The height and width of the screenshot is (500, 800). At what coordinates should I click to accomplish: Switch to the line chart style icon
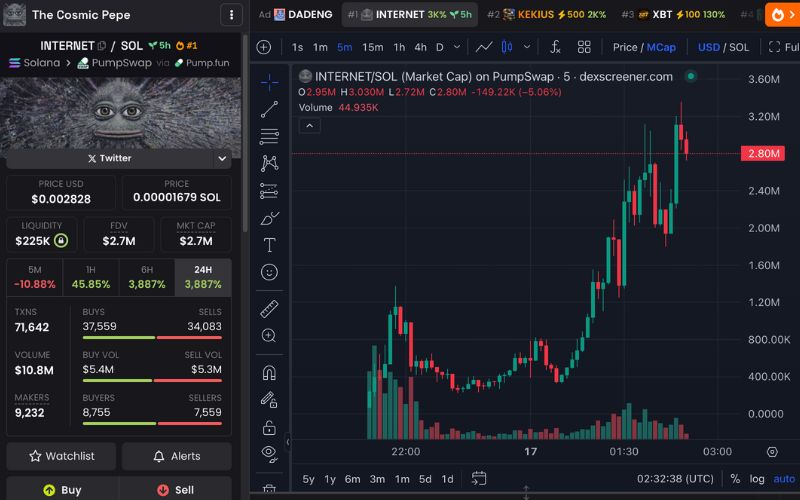tap(484, 47)
